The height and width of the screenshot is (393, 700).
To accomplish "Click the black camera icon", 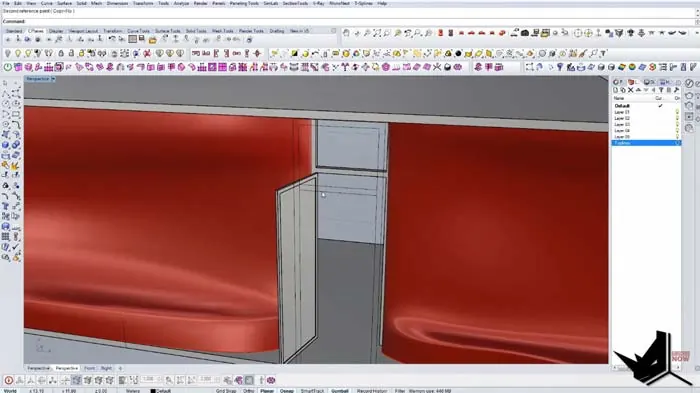I will (x=525, y=33).
